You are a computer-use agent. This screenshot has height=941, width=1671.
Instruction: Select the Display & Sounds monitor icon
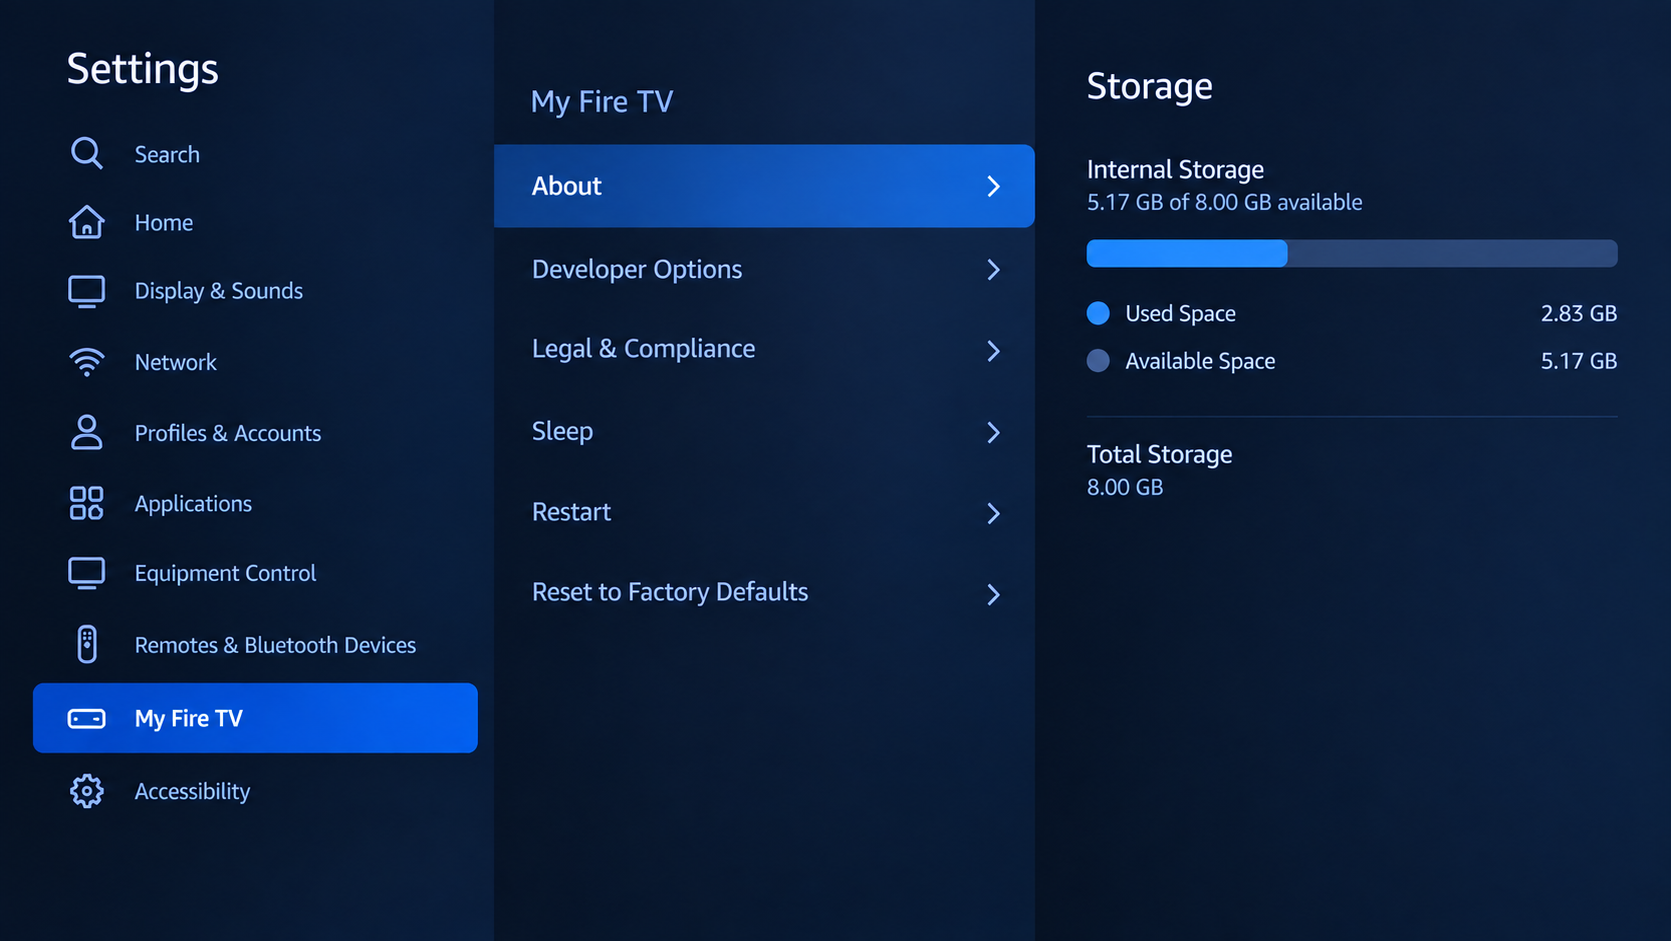(x=86, y=291)
